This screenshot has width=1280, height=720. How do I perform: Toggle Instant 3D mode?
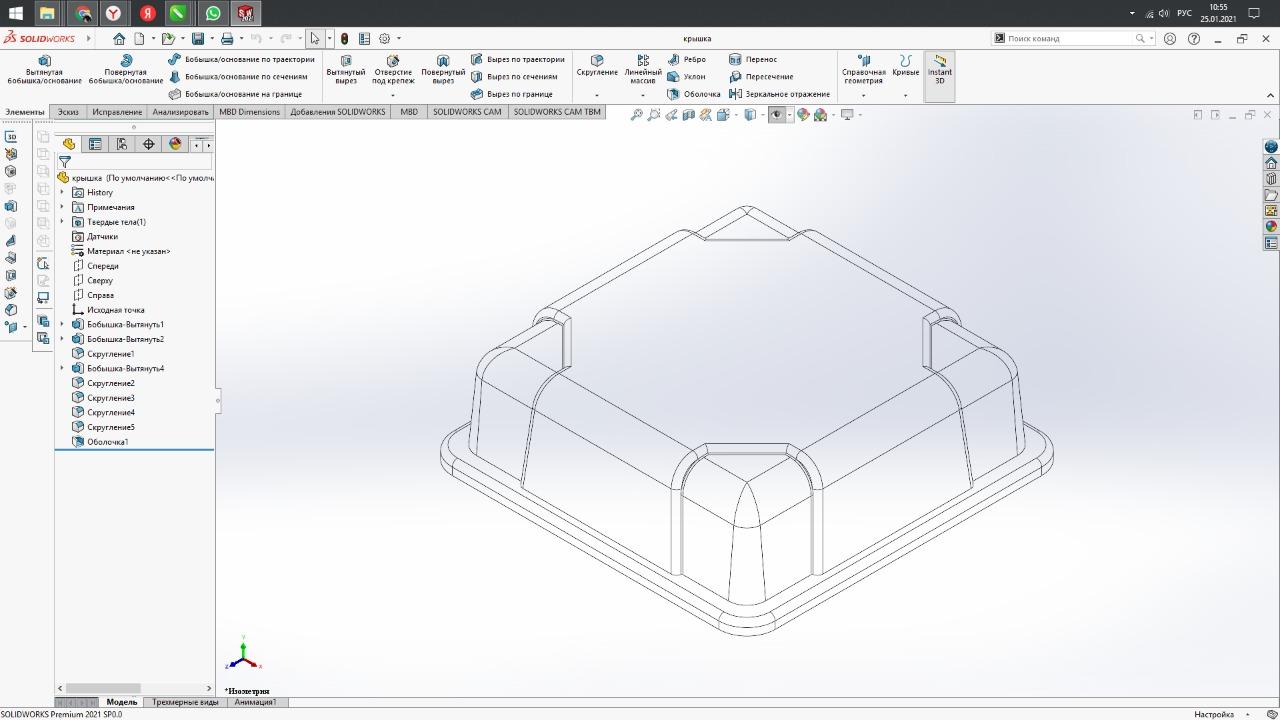pyautogui.click(x=939, y=68)
